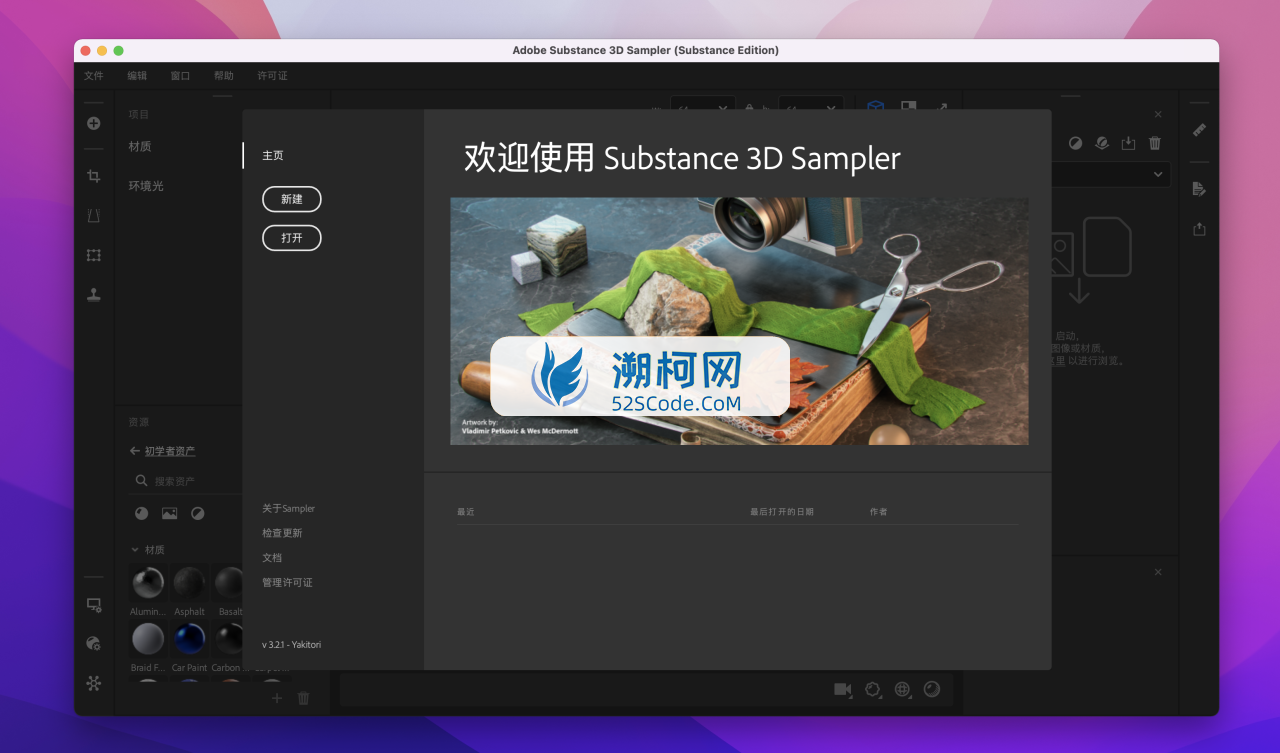Open the document edit icon on right sidebar

1199,189
